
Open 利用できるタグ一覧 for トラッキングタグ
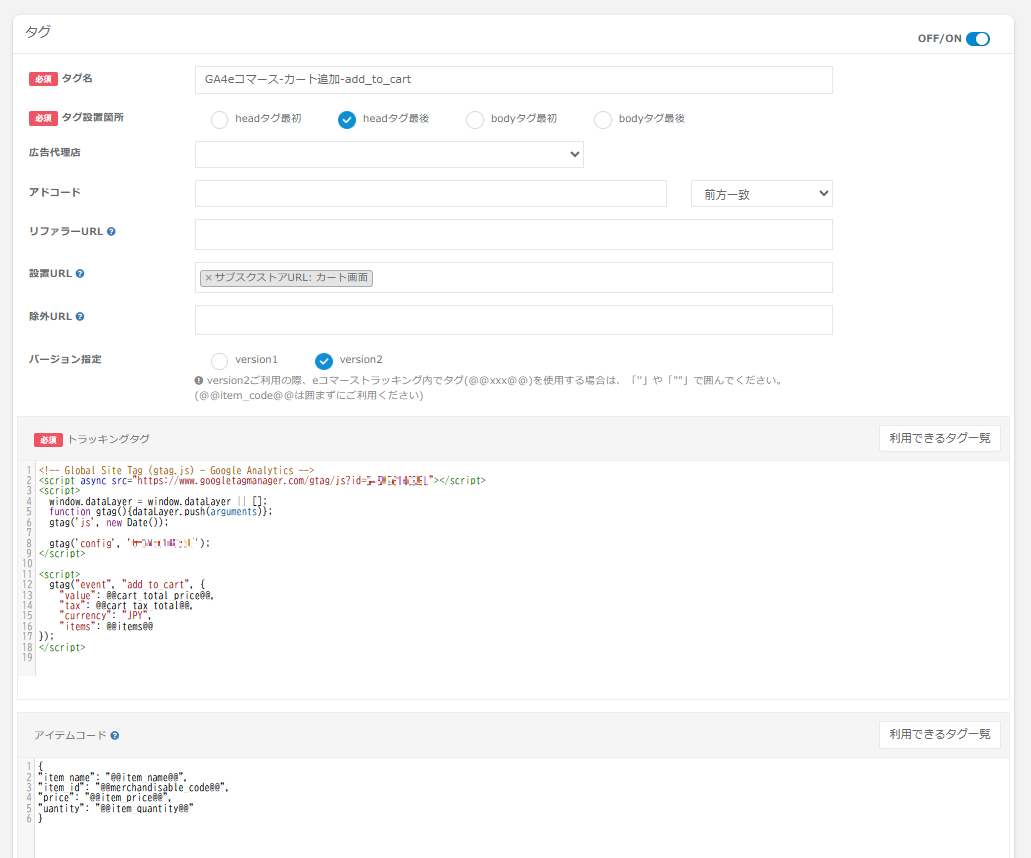pos(939,439)
